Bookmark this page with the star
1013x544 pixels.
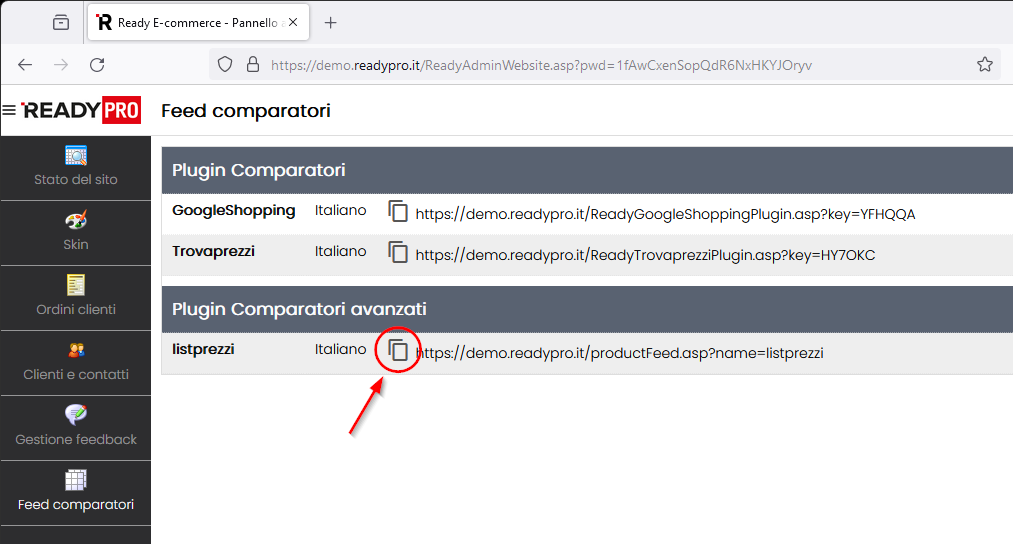985,65
